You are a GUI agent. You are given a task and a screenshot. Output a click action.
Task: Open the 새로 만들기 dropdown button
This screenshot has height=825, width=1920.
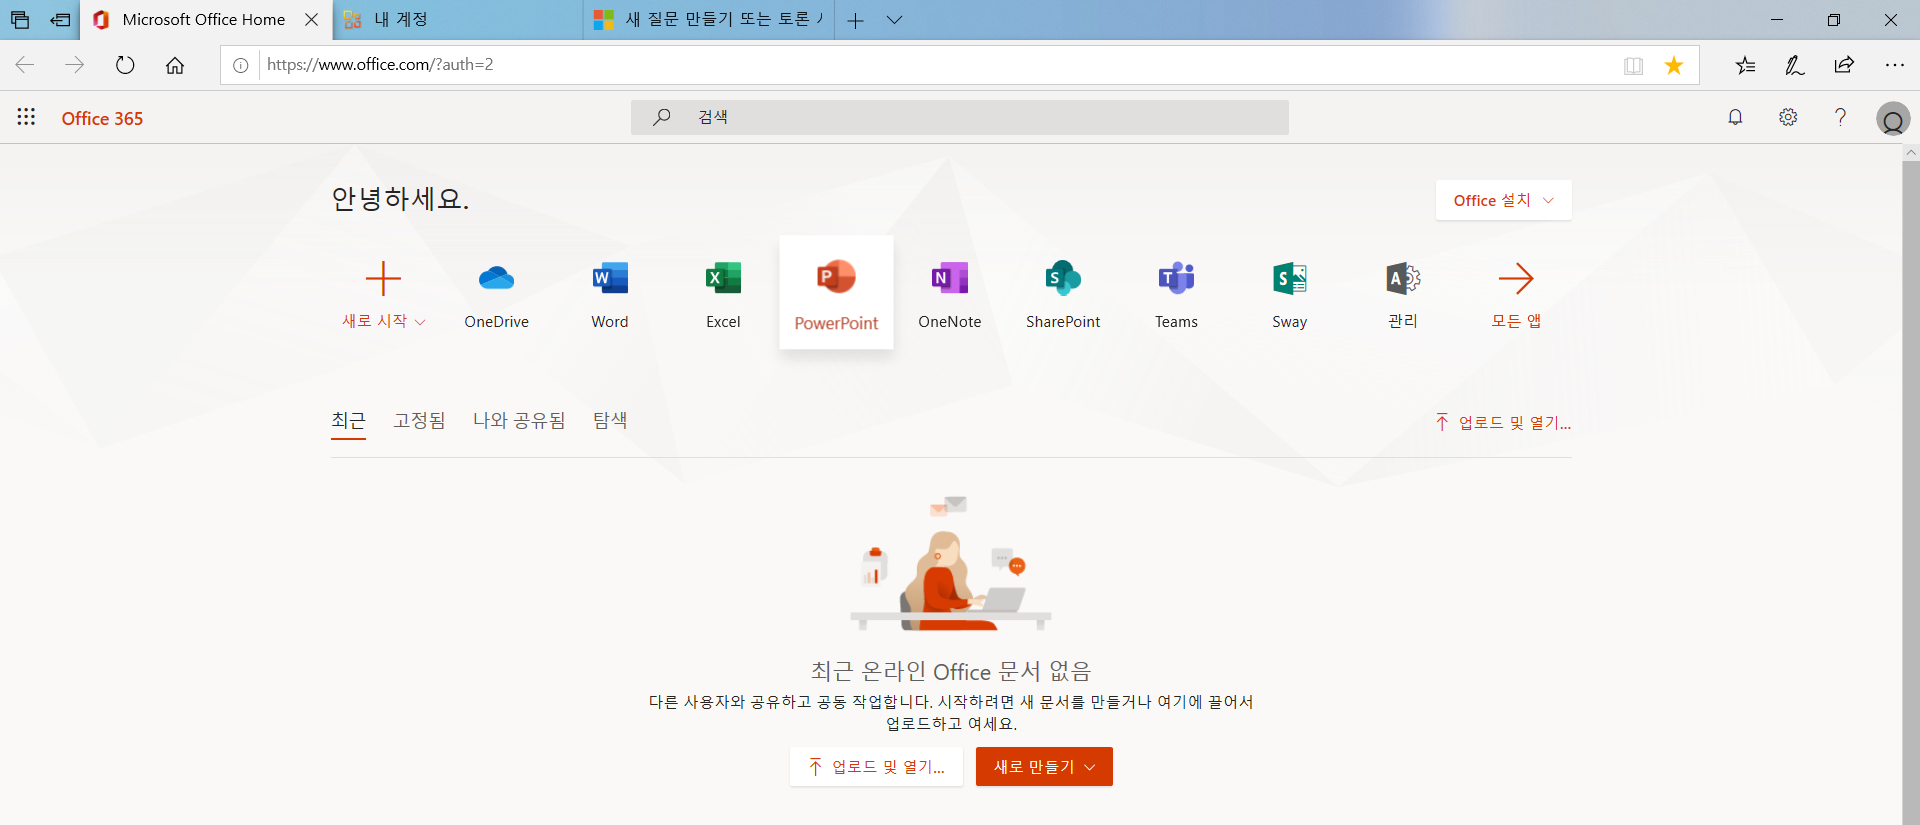pyautogui.click(x=1044, y=767)
